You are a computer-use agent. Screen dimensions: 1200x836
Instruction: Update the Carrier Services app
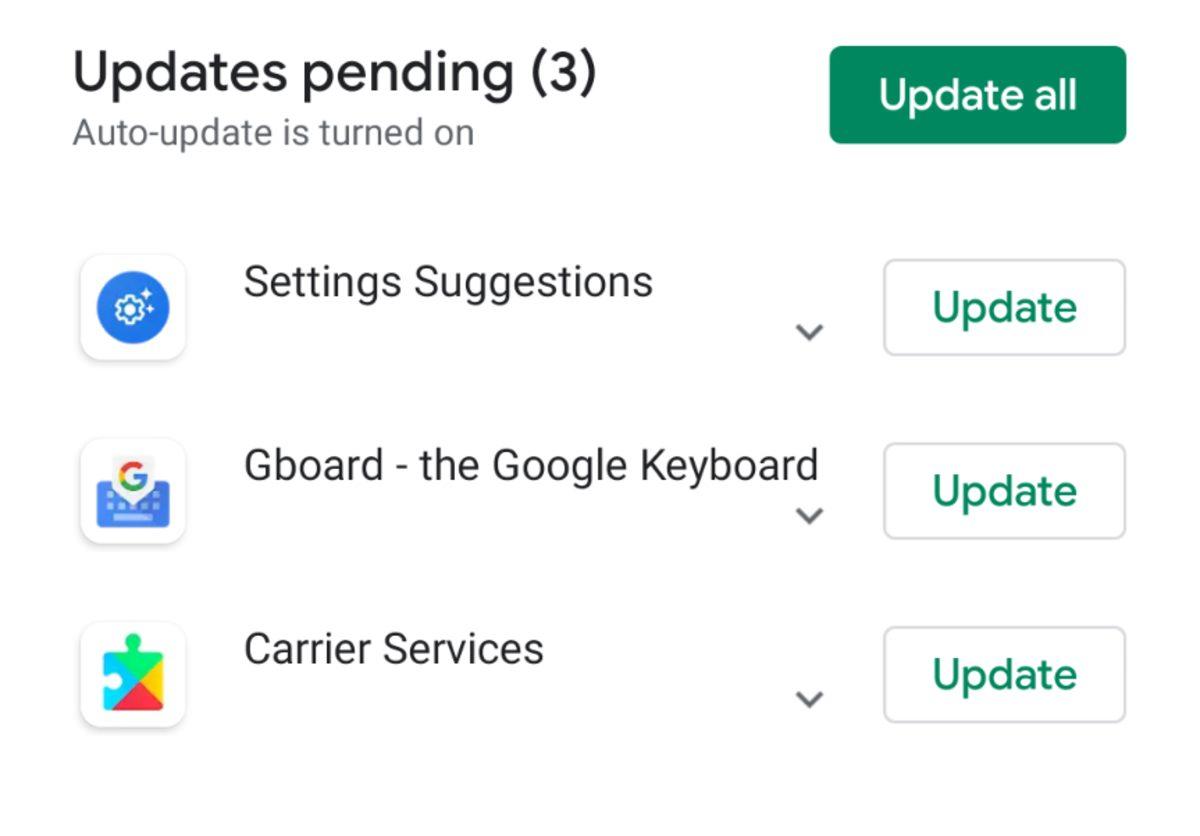pos(1003,674)
